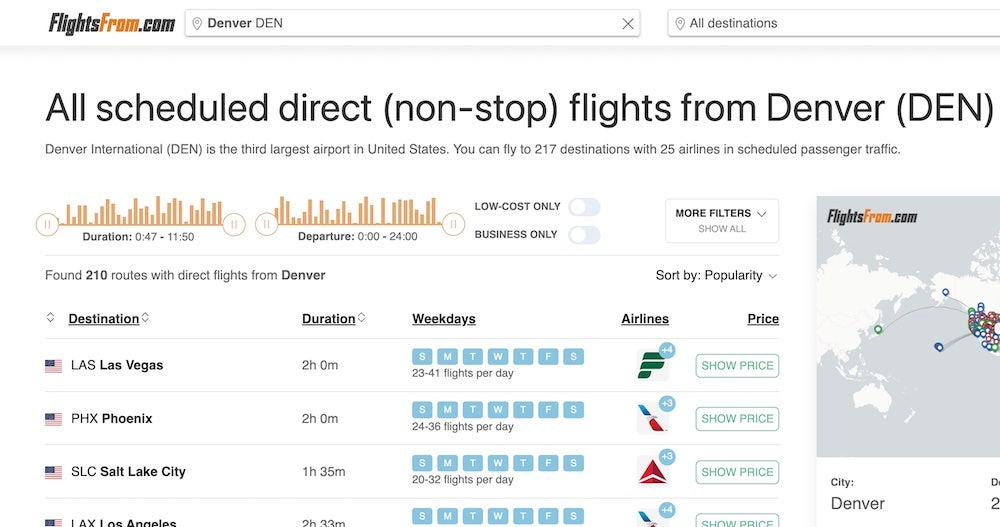The height and width of the screenshot is (527, 1000).
Task: Click the location pin in destinations field
Action: click(x=679, y=24)
